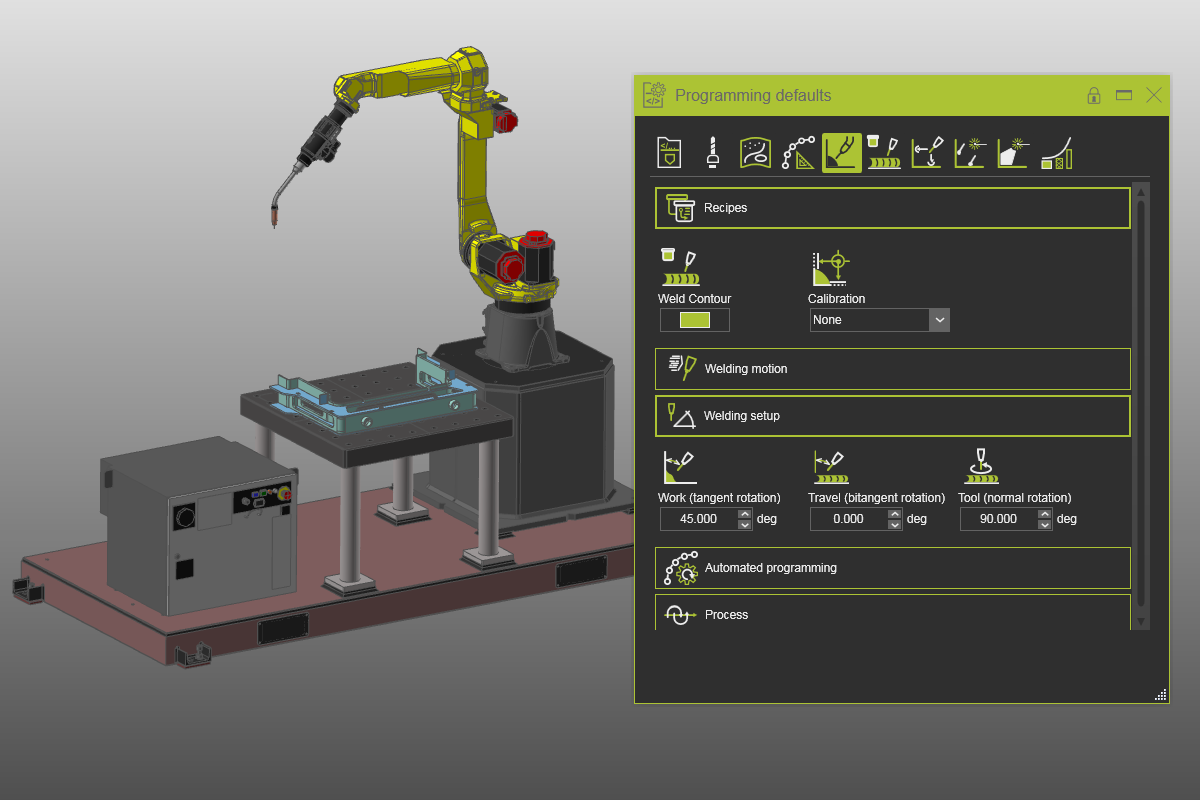Toggle the panel lock icon
The image size is (1200, 800).
tap(1094, 96)
